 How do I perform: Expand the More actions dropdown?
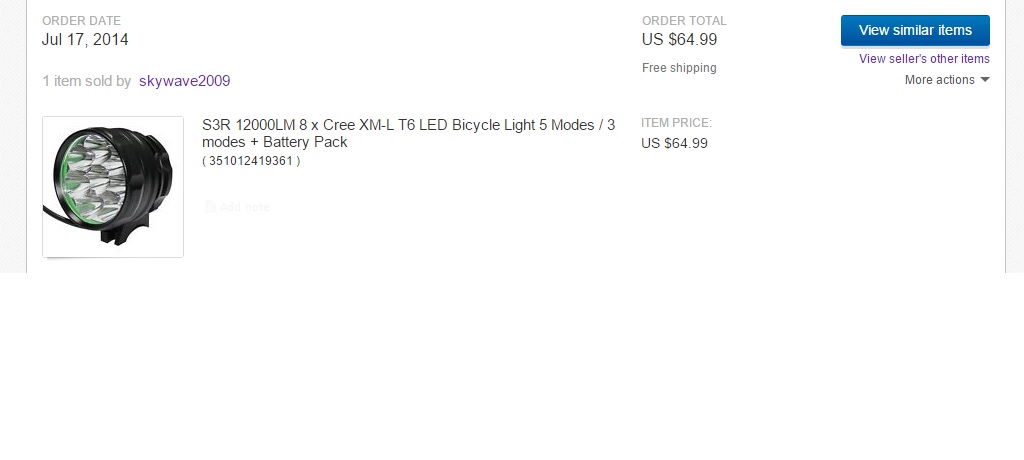coord(946,80)
